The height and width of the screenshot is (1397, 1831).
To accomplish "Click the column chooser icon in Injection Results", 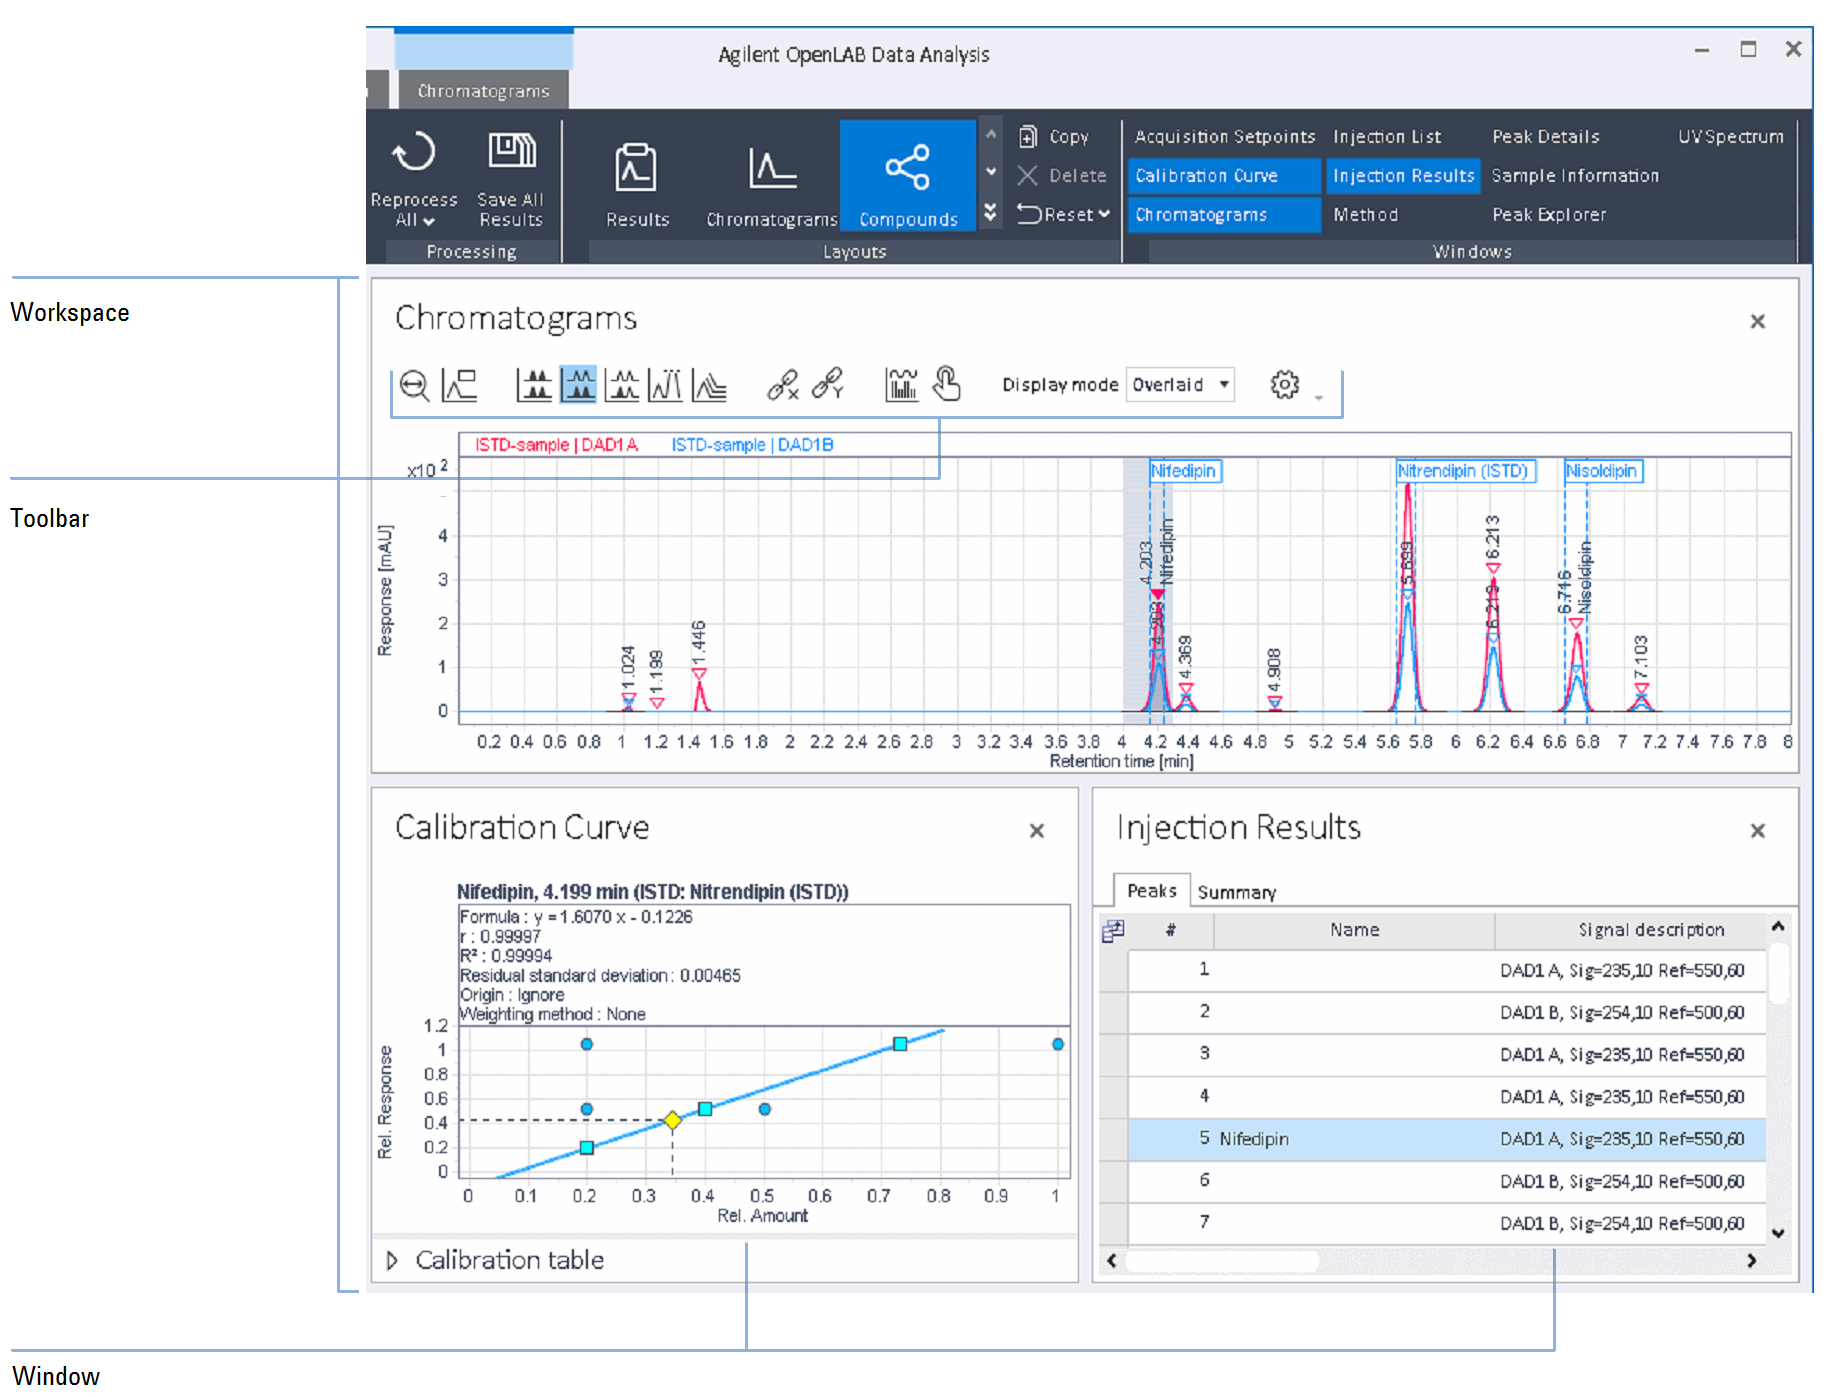I will [1113, 931].
